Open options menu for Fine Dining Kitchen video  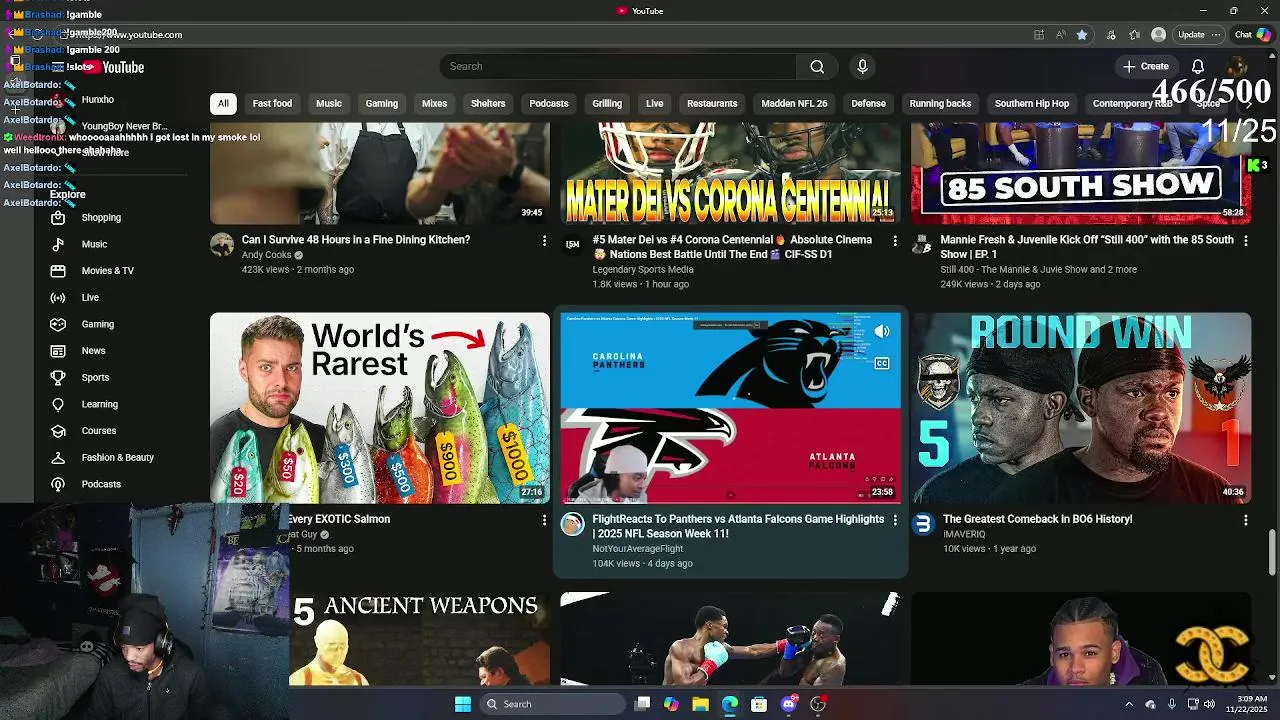[544, 241]
